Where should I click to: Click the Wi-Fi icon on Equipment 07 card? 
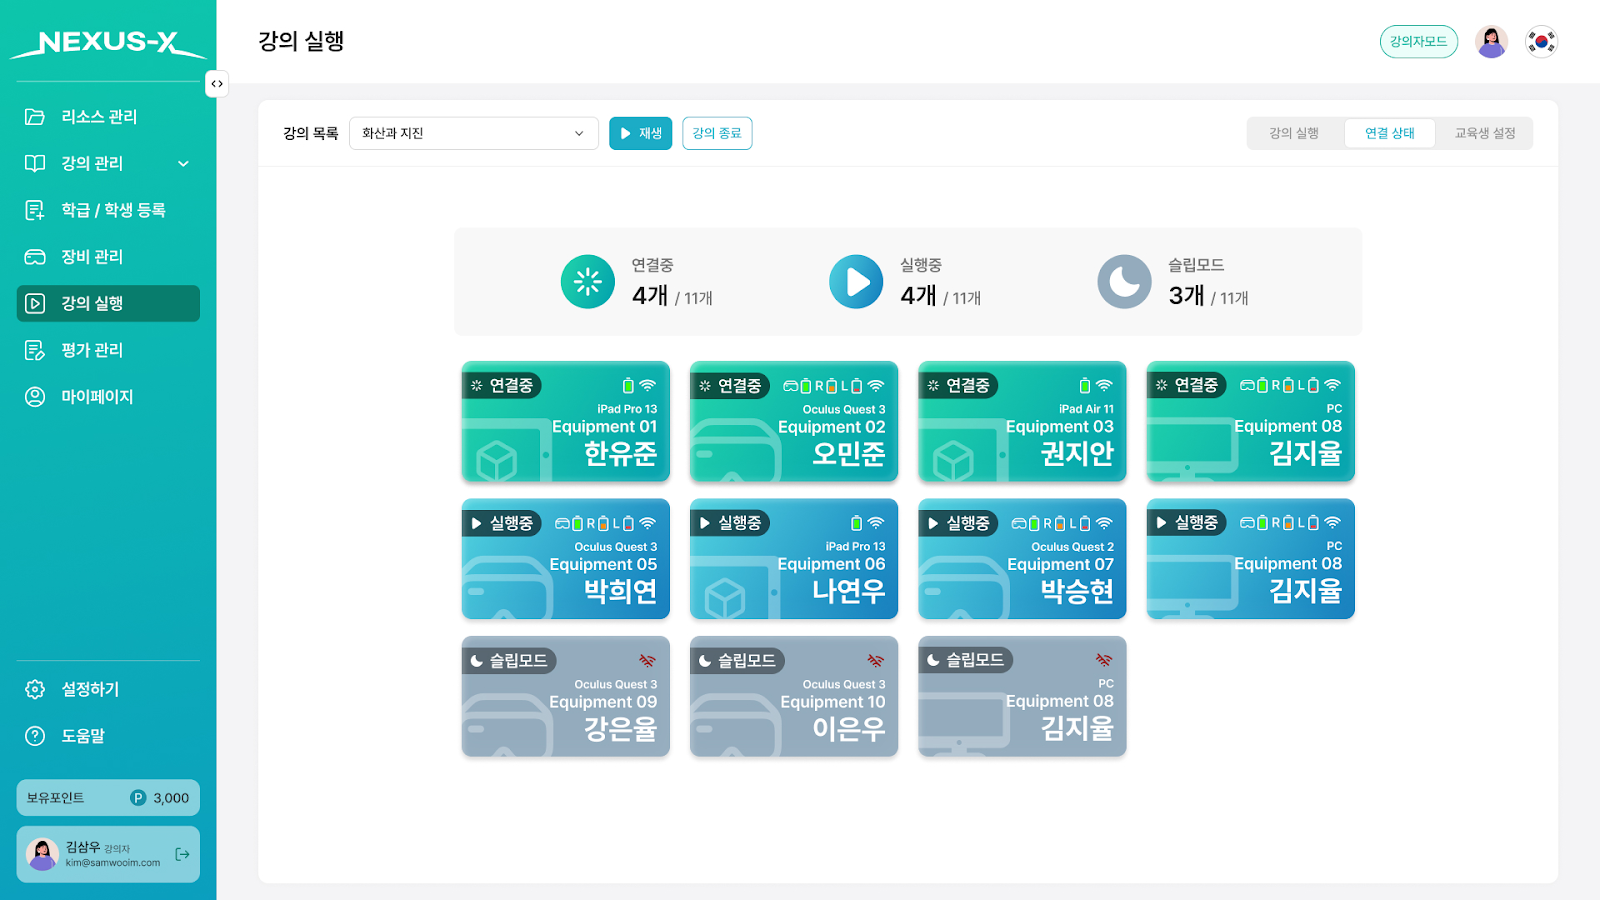click(x=1104, y=523)
